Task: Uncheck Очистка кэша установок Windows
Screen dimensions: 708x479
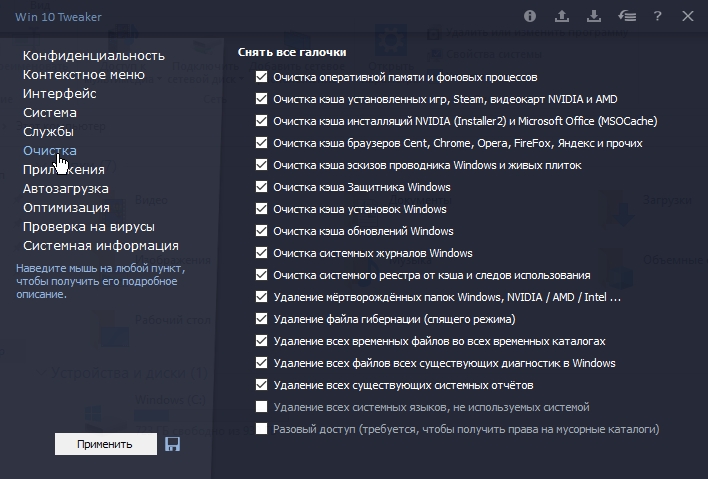Action: pyautogui.click(x=261, y=209)
